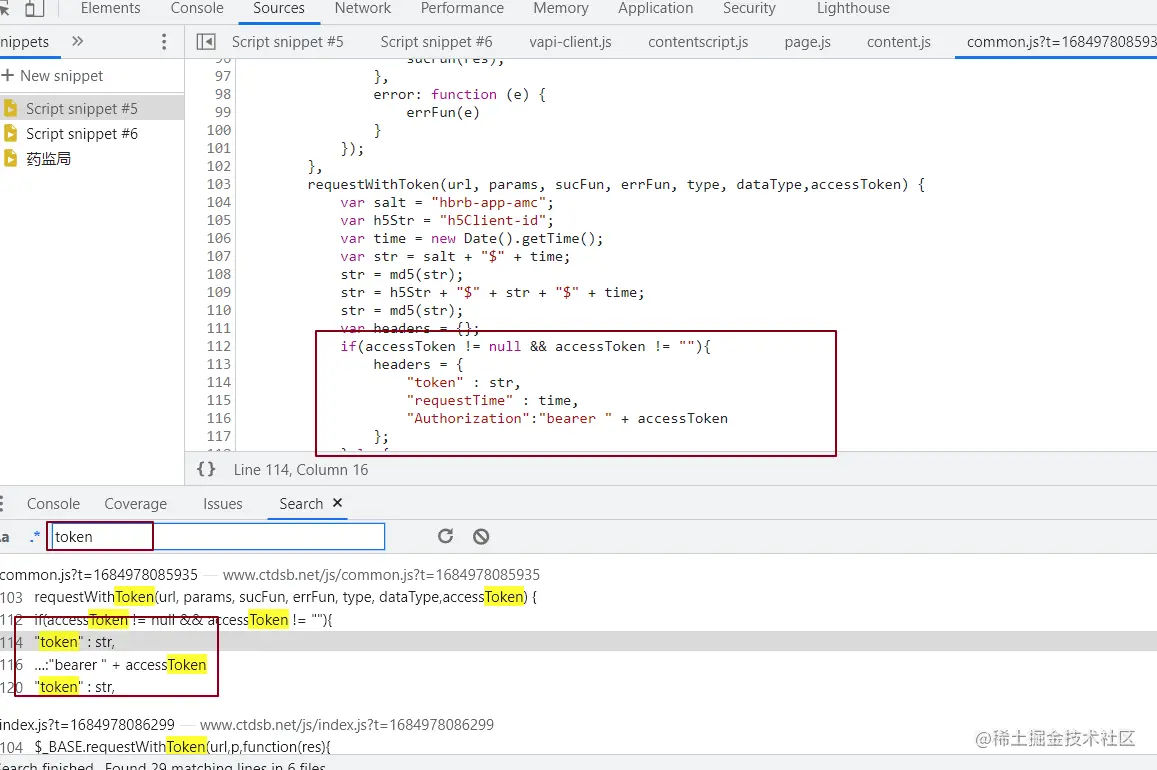Switch to page.js editor tab
Screen dimensions: 1157x770
pyautogui.click(x=807, y=42)
